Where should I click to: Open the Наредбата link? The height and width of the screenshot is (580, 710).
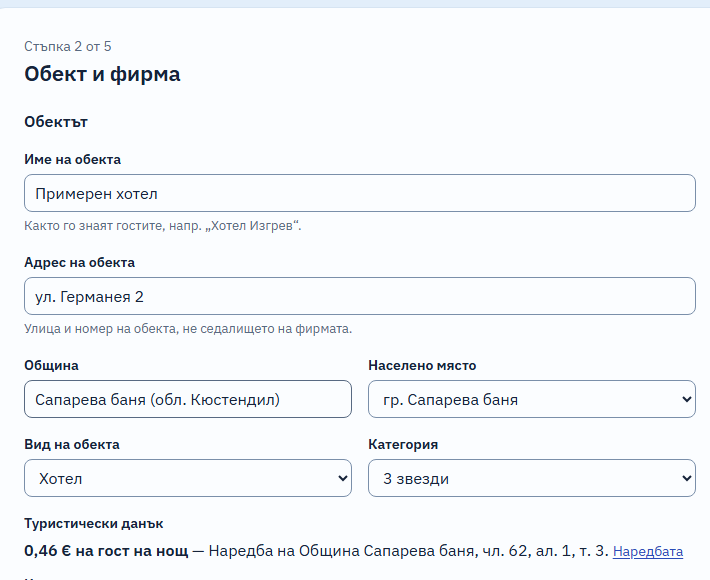[x=648, y=551]
